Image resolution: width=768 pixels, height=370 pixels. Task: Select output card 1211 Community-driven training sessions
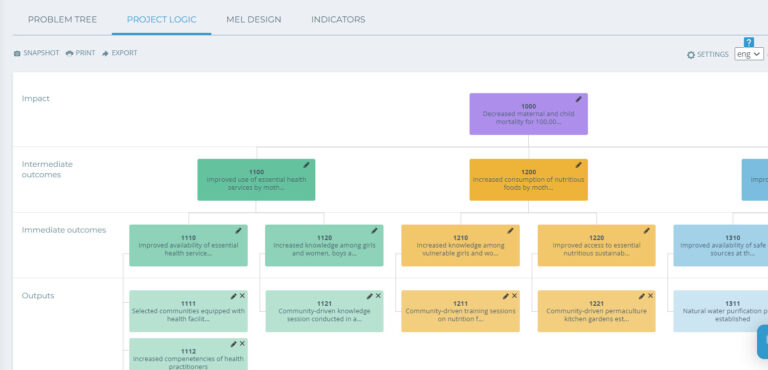coord(460,311)
